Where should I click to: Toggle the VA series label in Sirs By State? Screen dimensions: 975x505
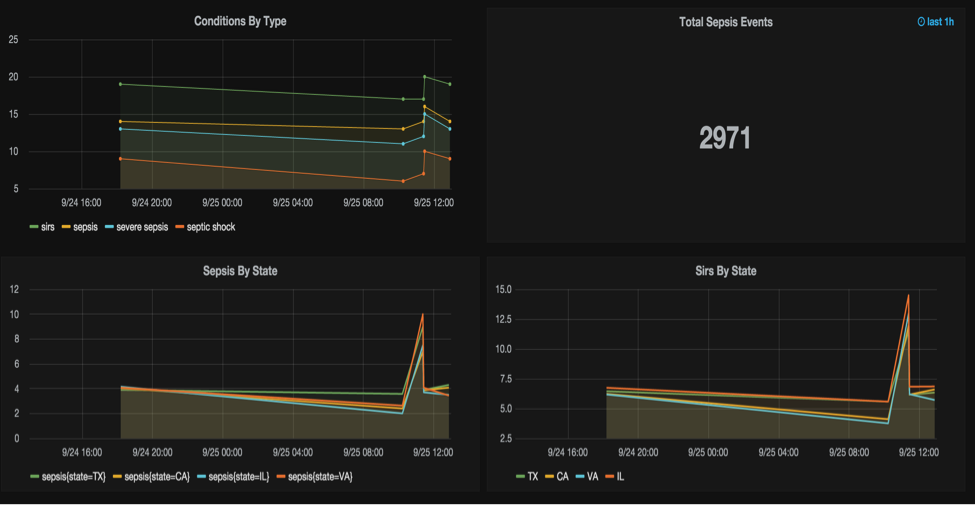(592, 477)
